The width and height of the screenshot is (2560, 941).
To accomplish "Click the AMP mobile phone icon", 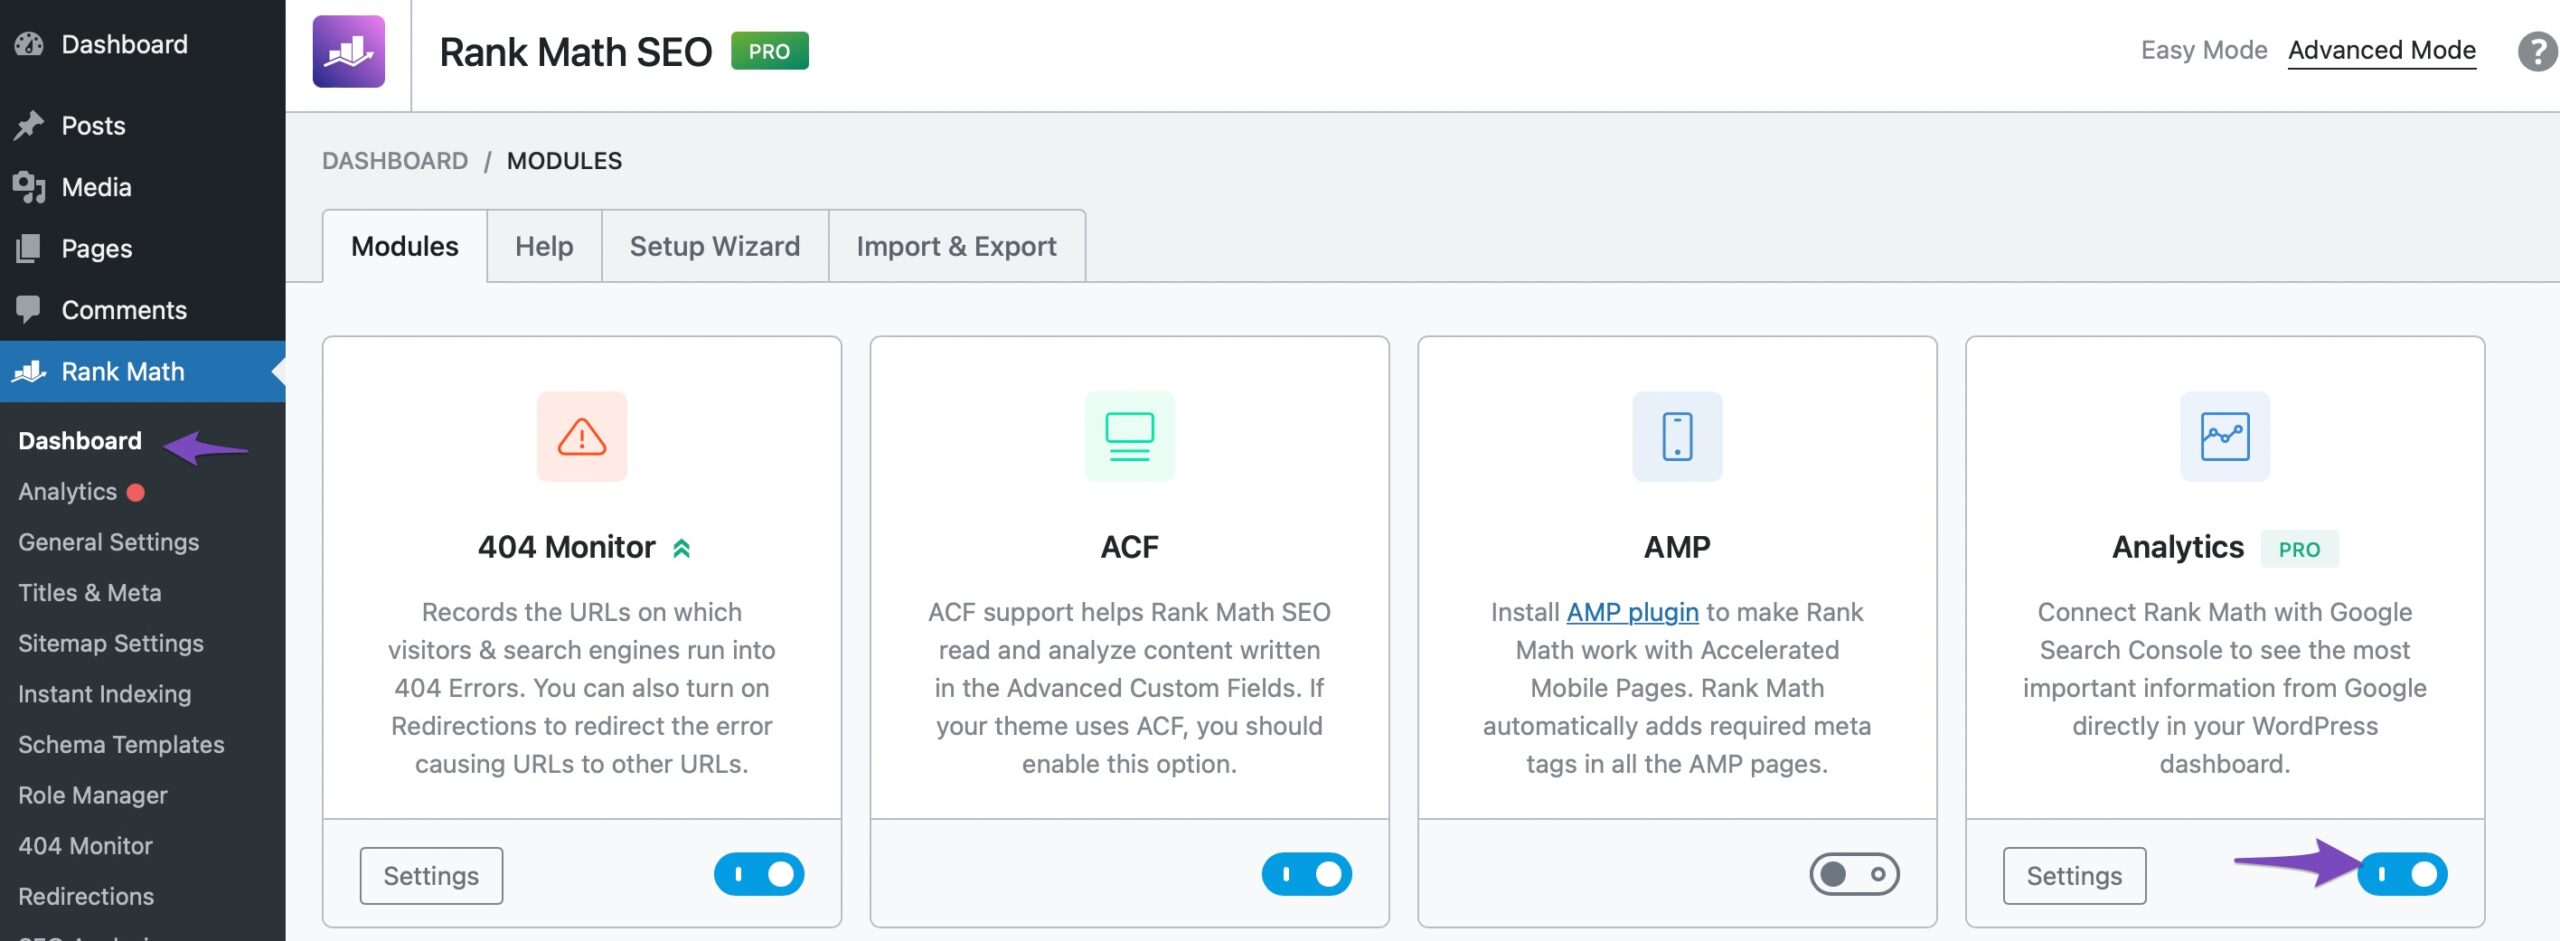I will point(1677,436).
